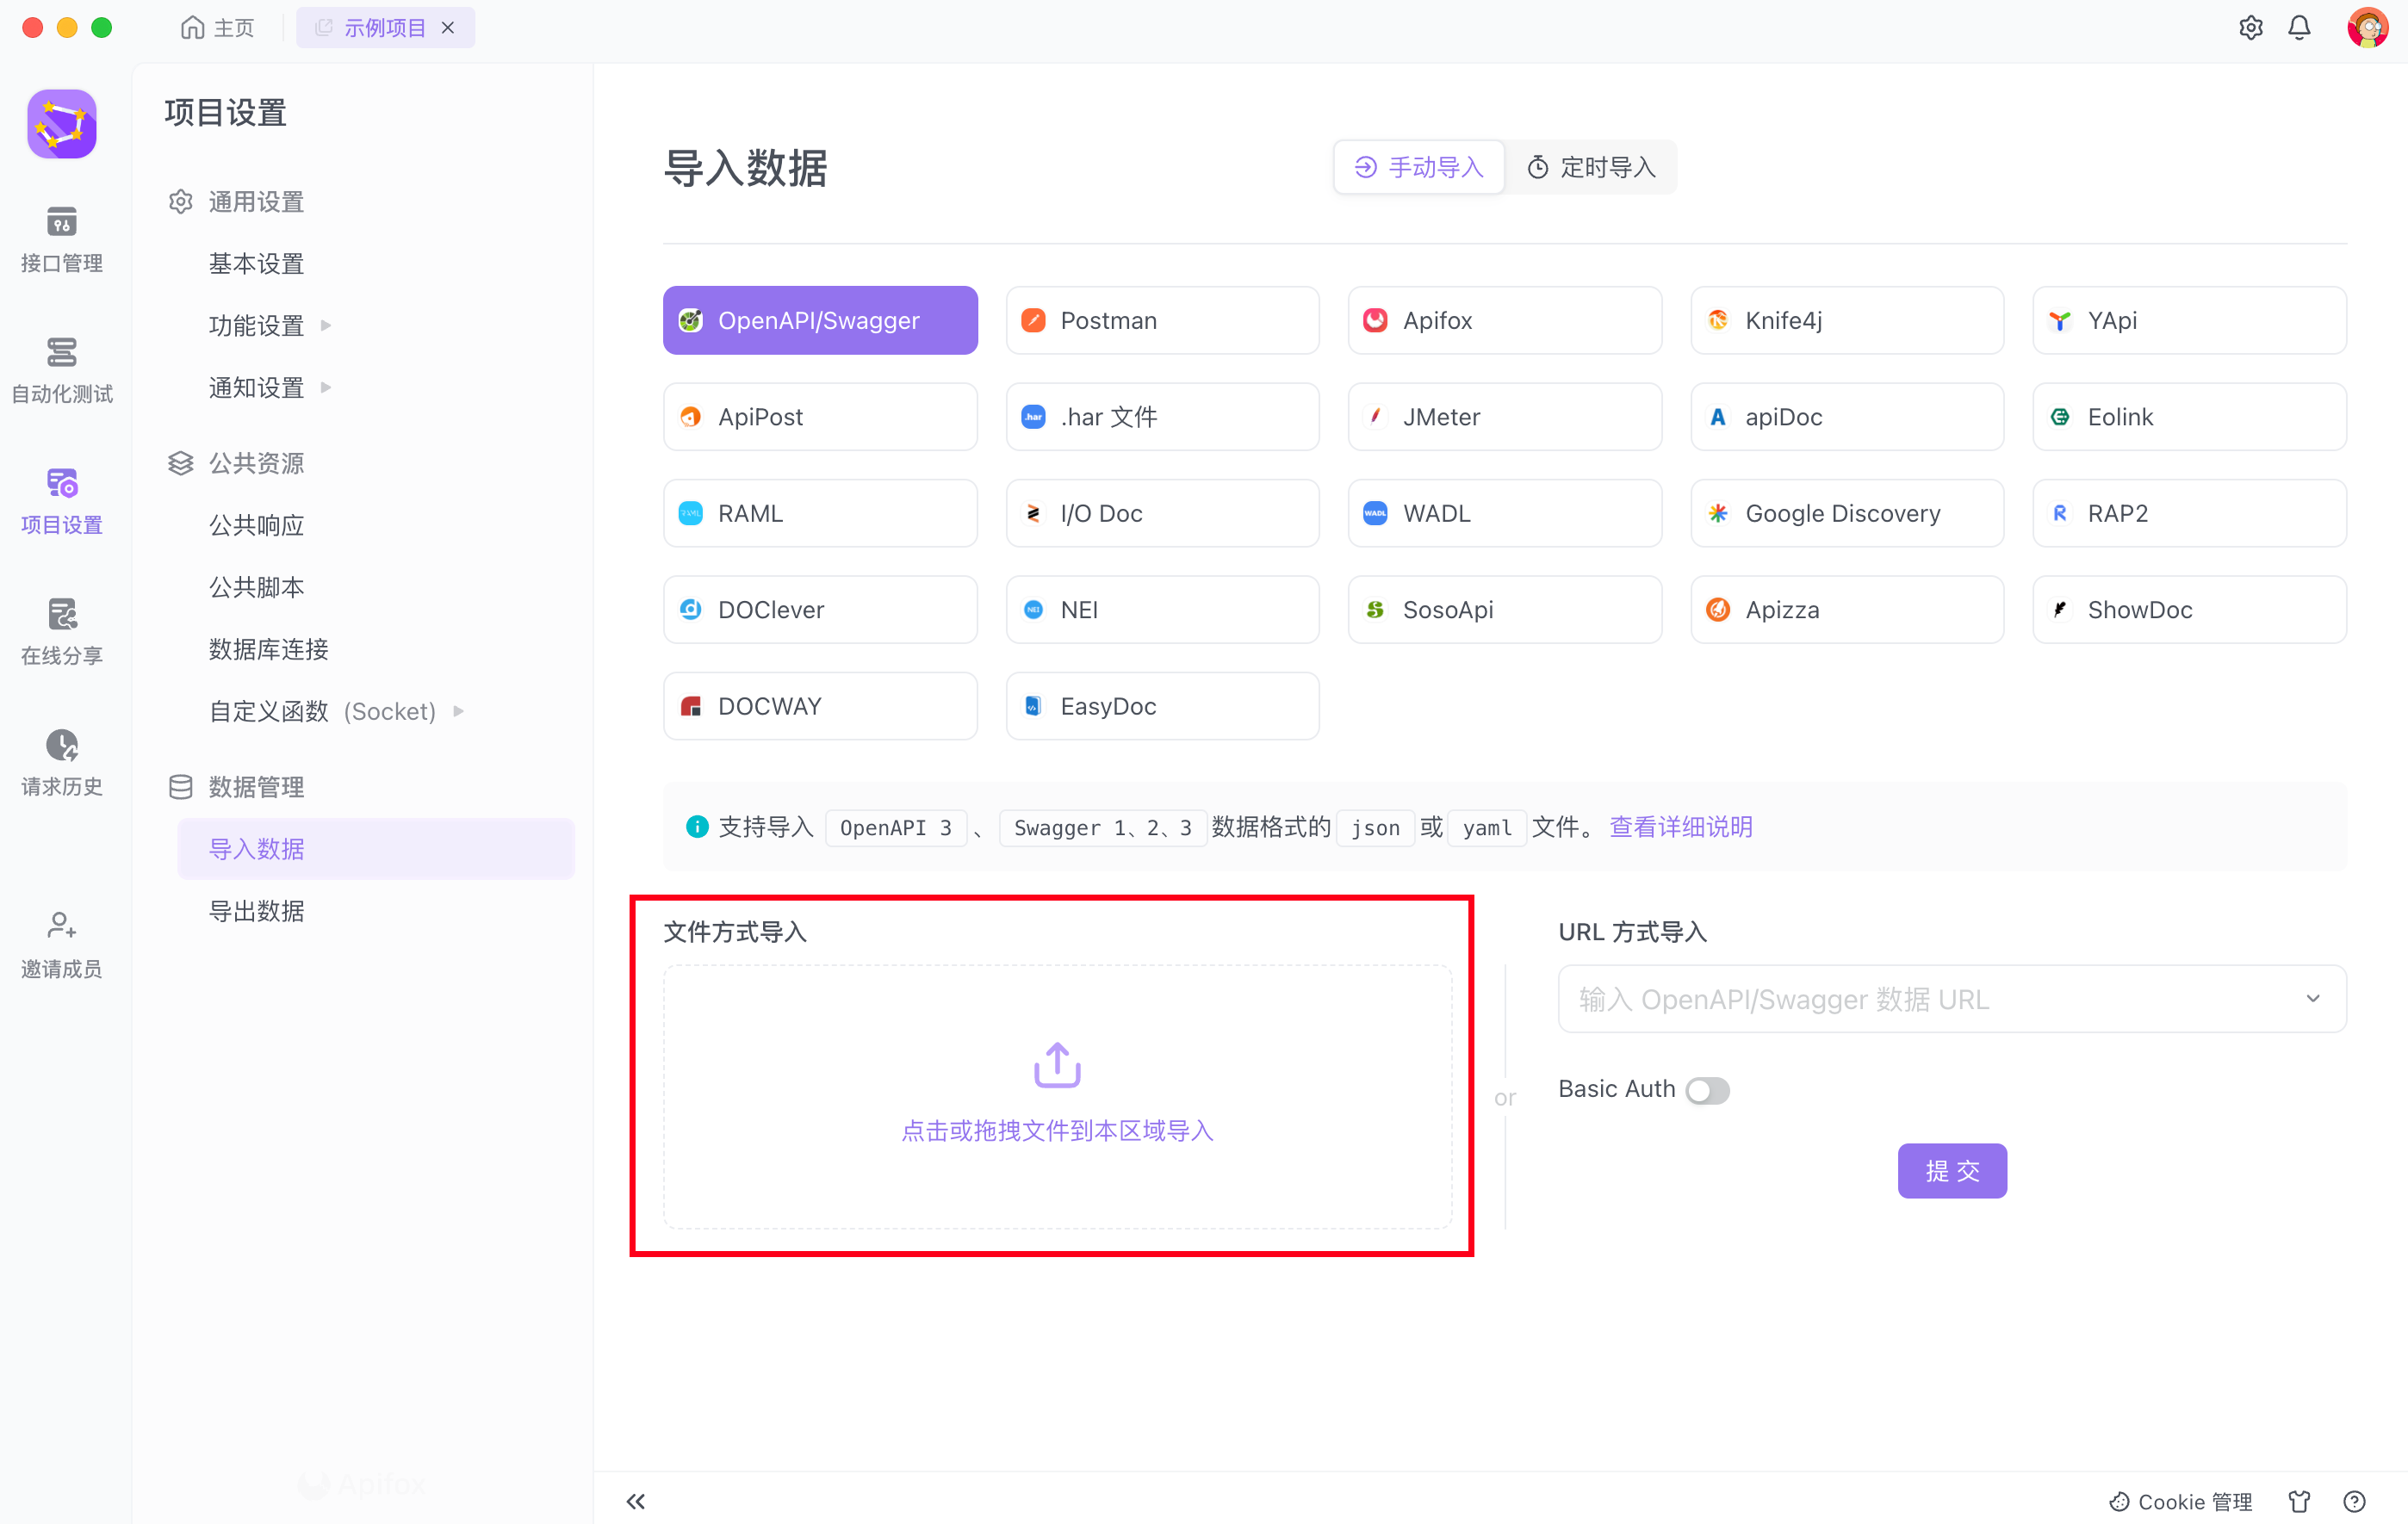Select WADL import format

(x=1504, y=513)
